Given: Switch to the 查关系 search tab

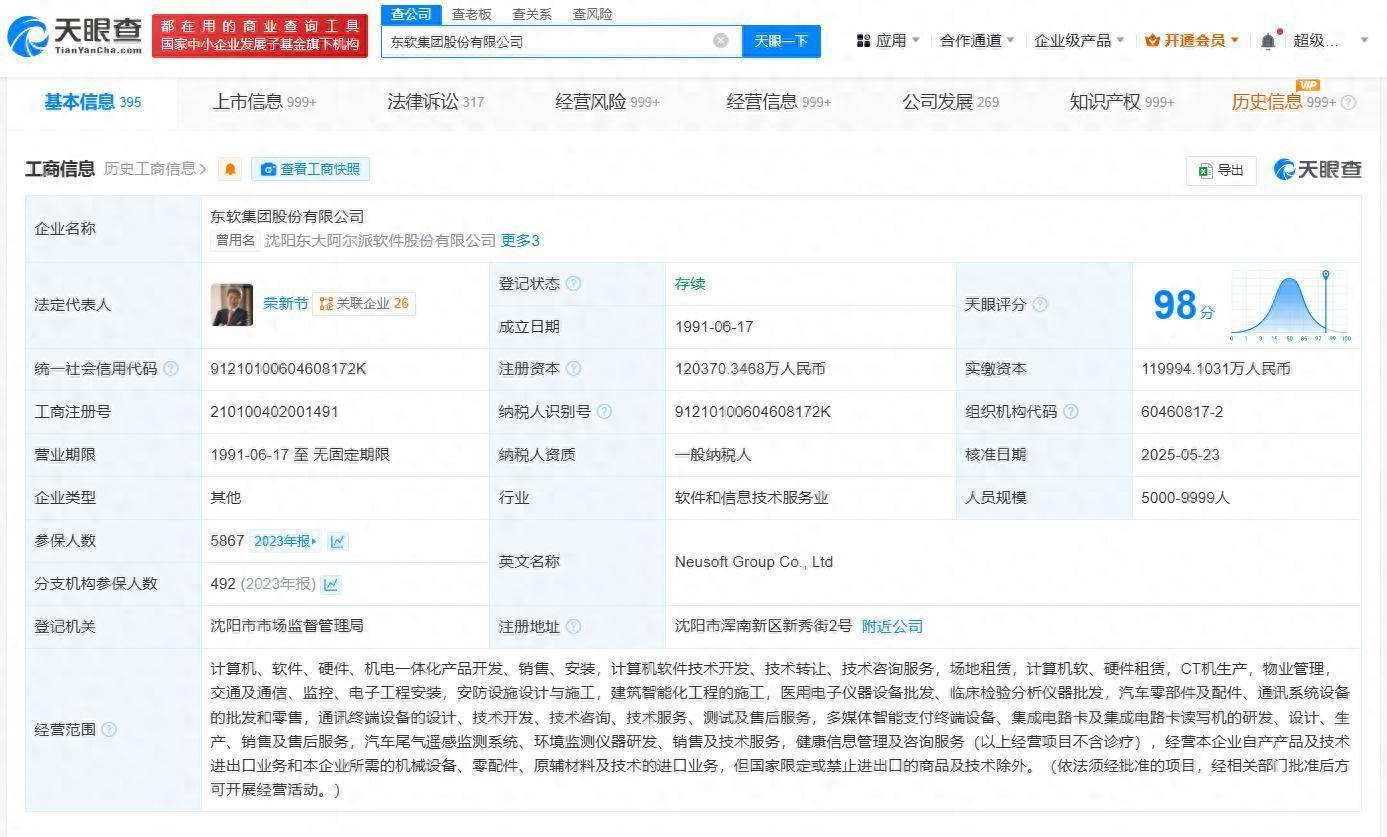Looking at the screenshot, I should pyautogui.click(x=532, y=14).
